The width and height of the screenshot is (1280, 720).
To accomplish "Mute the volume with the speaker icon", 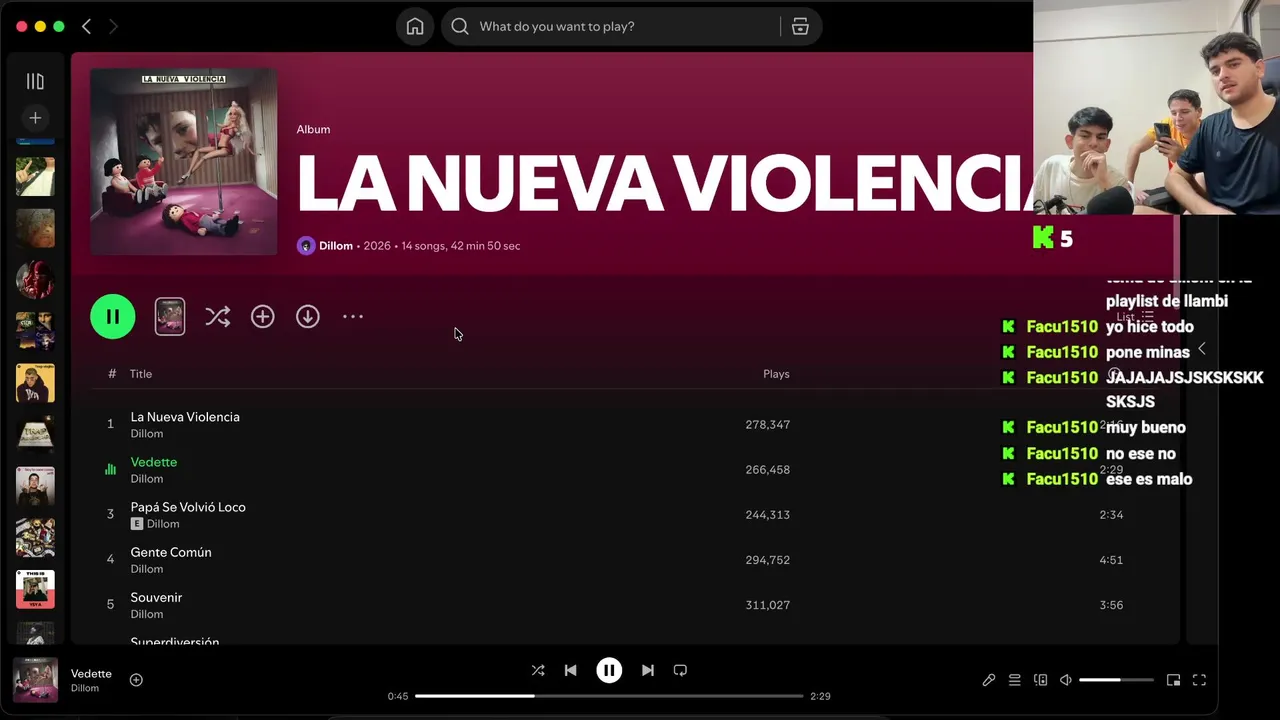I will [1066, 680].
